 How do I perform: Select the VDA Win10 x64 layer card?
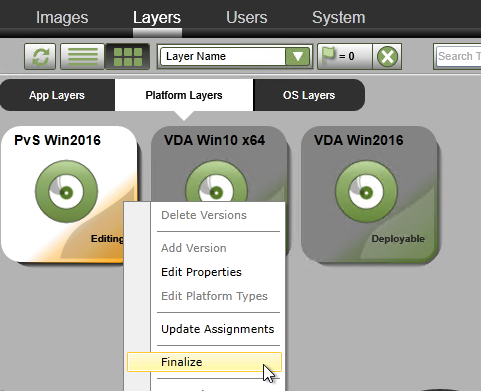pos(219,163)
